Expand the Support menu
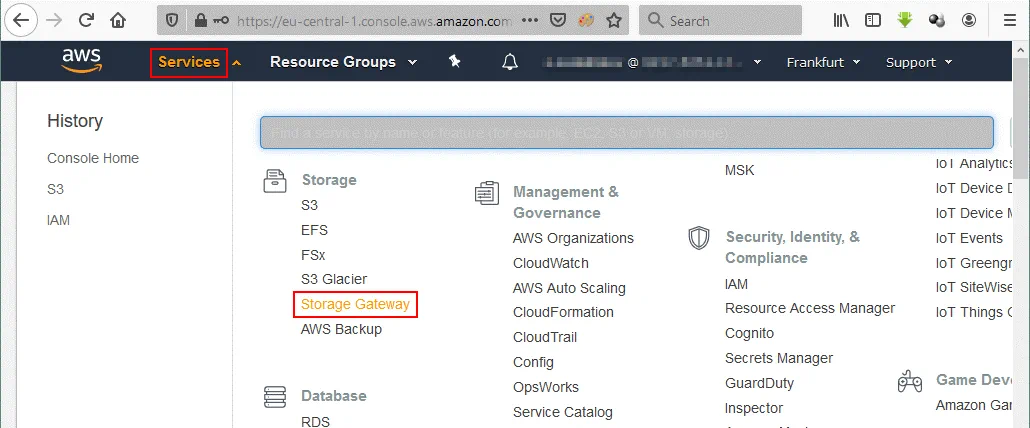Screen dimensions: 1030x428 point(919,62)
